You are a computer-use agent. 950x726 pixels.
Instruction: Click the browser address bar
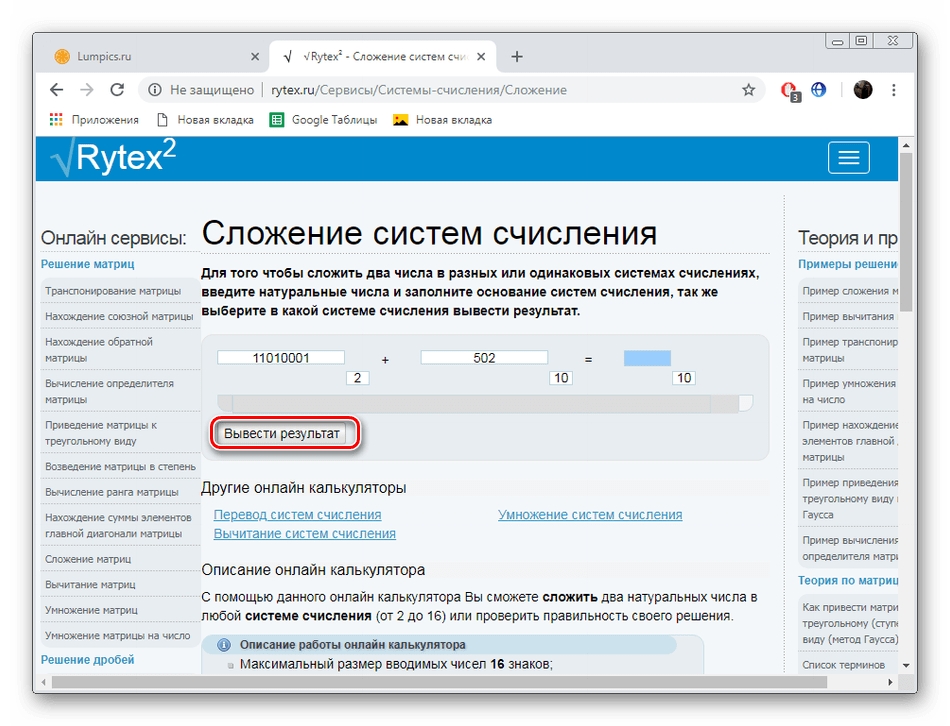[450, 89]
